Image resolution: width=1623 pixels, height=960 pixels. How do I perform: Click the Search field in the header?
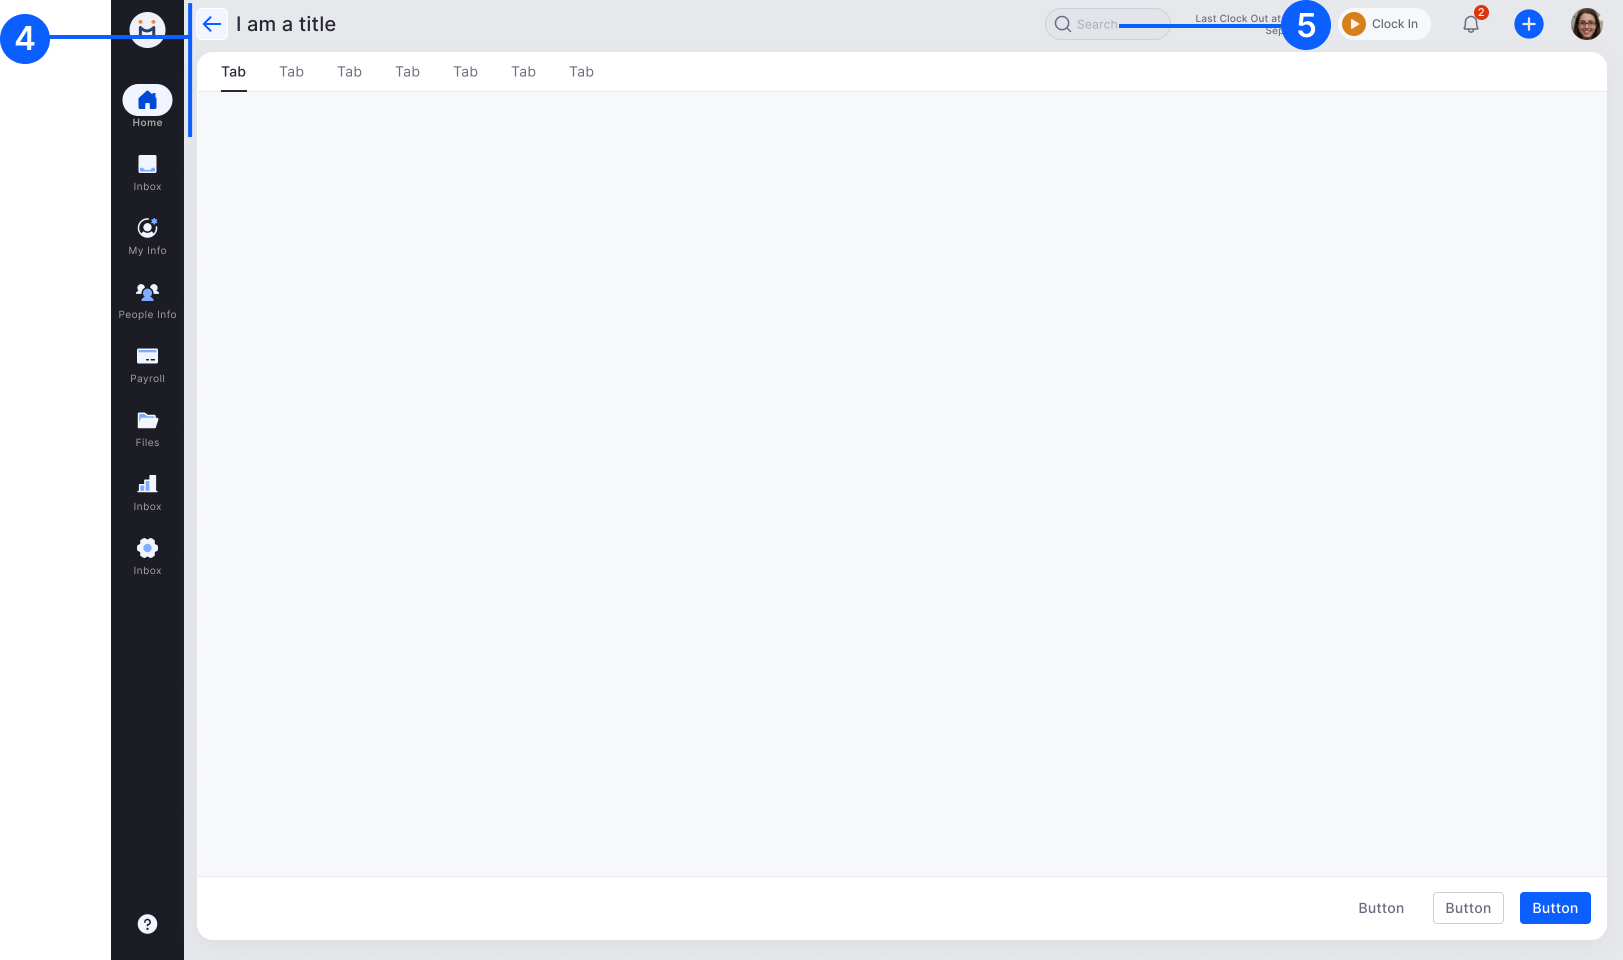[1106, 24]
